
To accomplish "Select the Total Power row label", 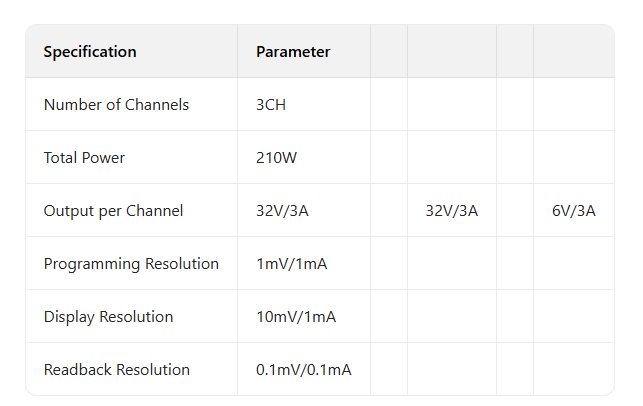I will point(84,158).
